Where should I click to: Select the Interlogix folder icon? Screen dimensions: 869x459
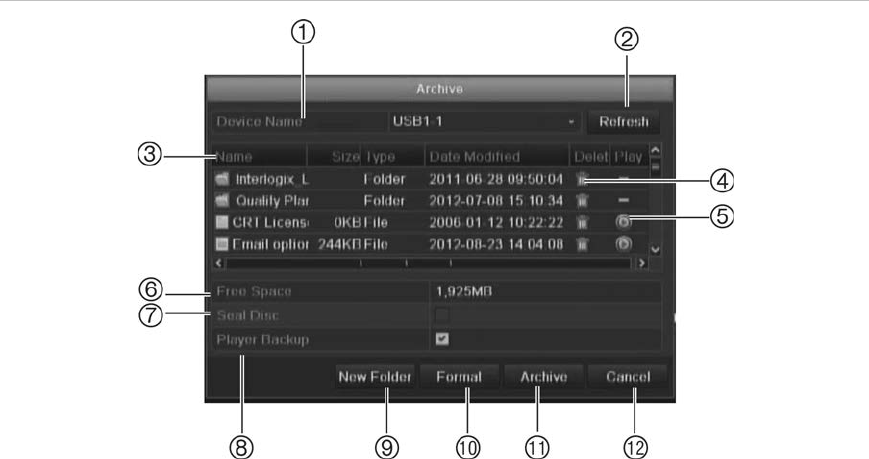point(222,179)
